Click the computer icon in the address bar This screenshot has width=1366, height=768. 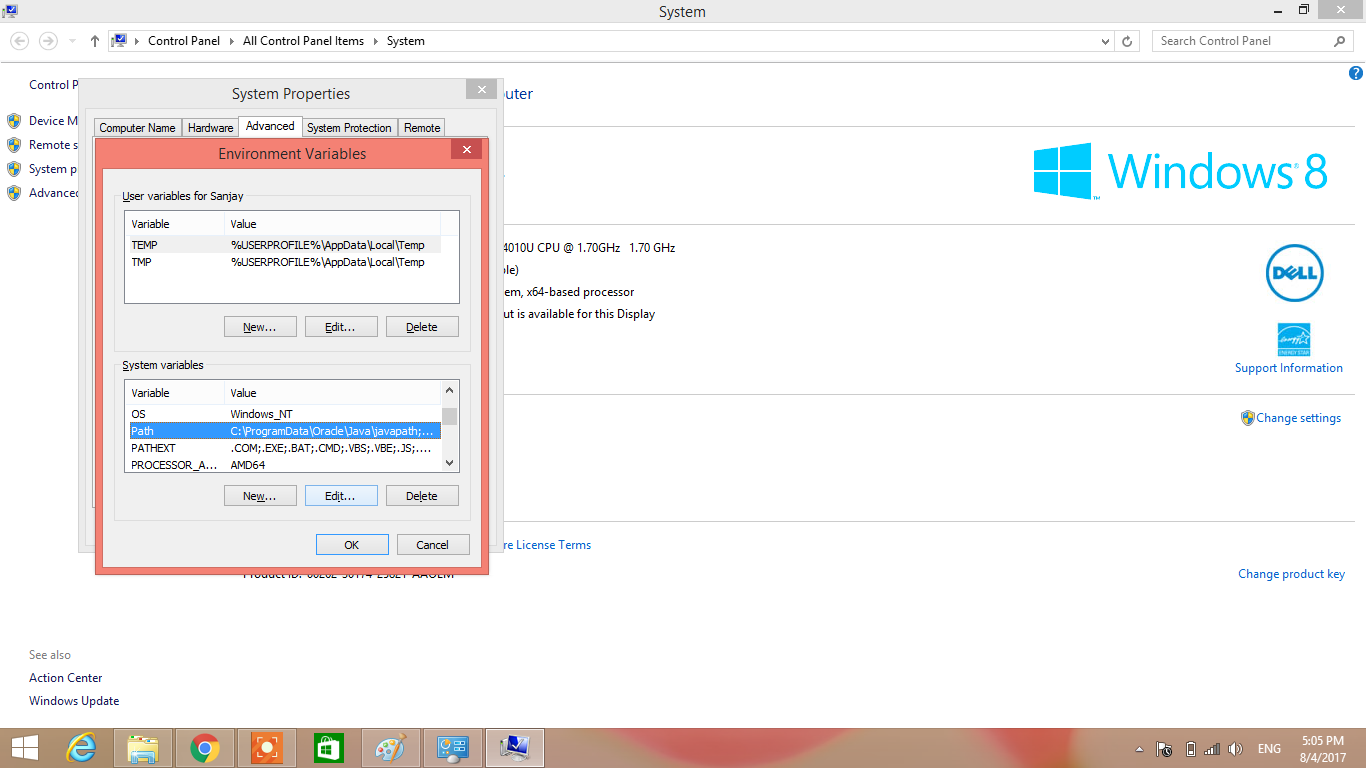(119, 41)
